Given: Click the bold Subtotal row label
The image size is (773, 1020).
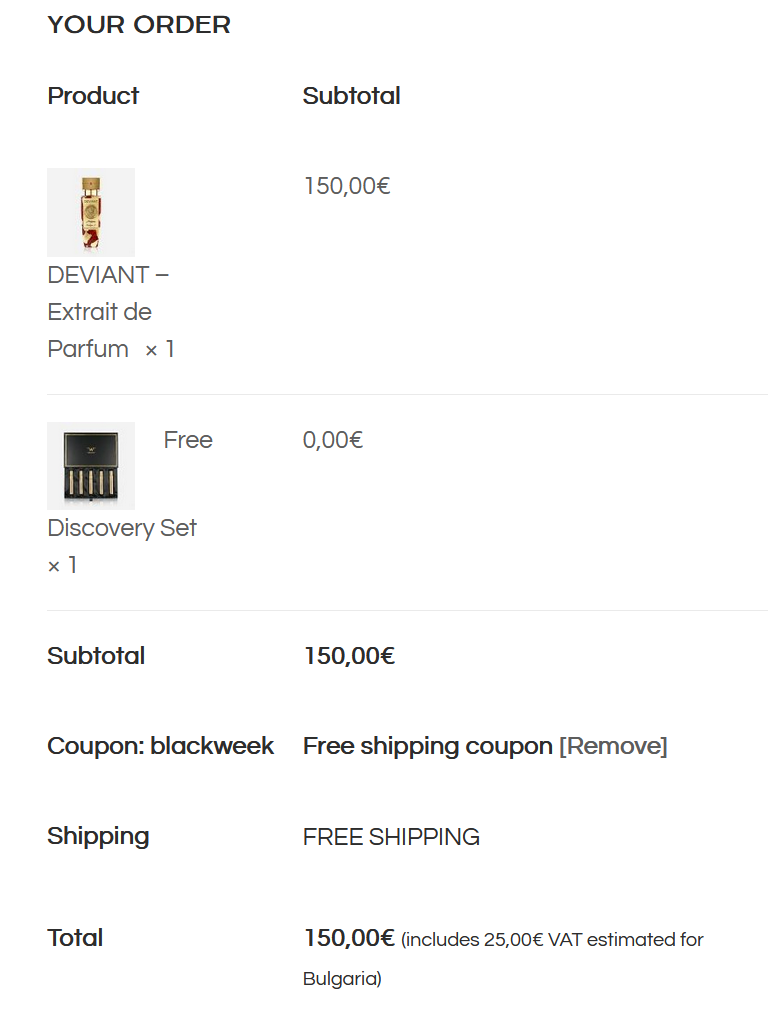Looking at the screenshot, I should [x=96, y=656].
